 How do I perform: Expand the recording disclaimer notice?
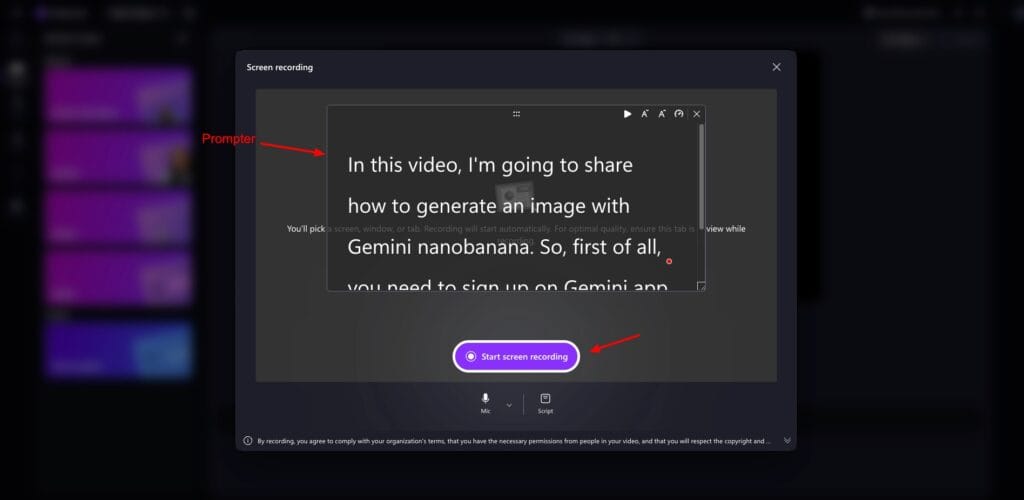pos(787,440)
